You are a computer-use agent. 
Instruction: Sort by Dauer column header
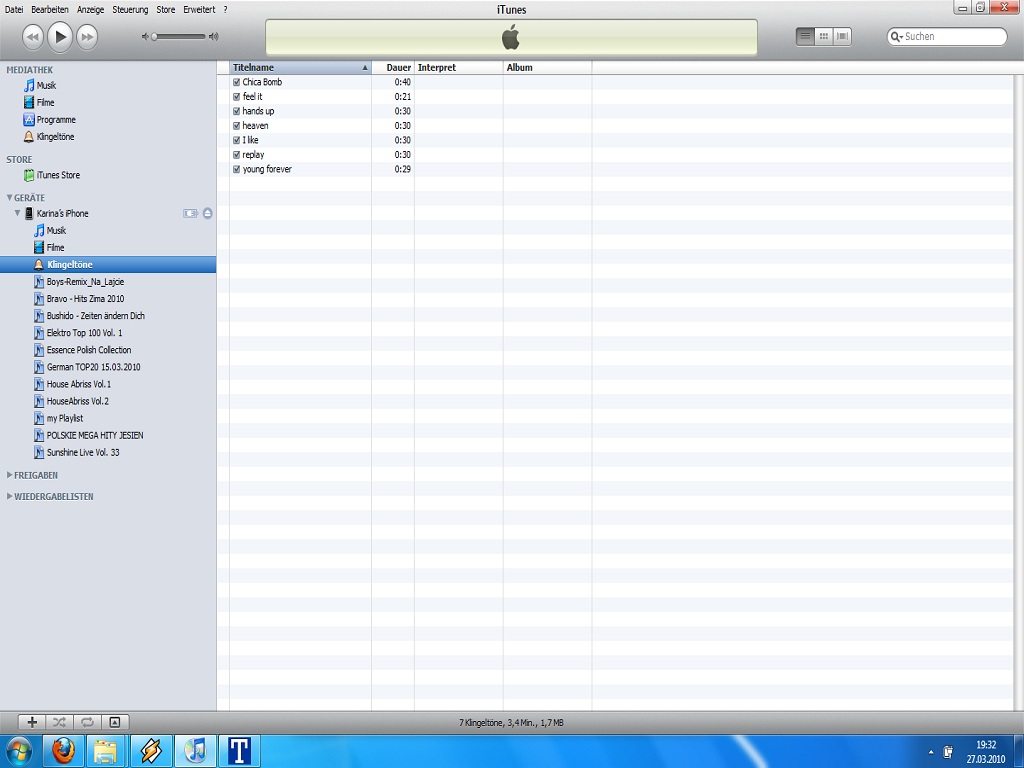pos(392,67)
